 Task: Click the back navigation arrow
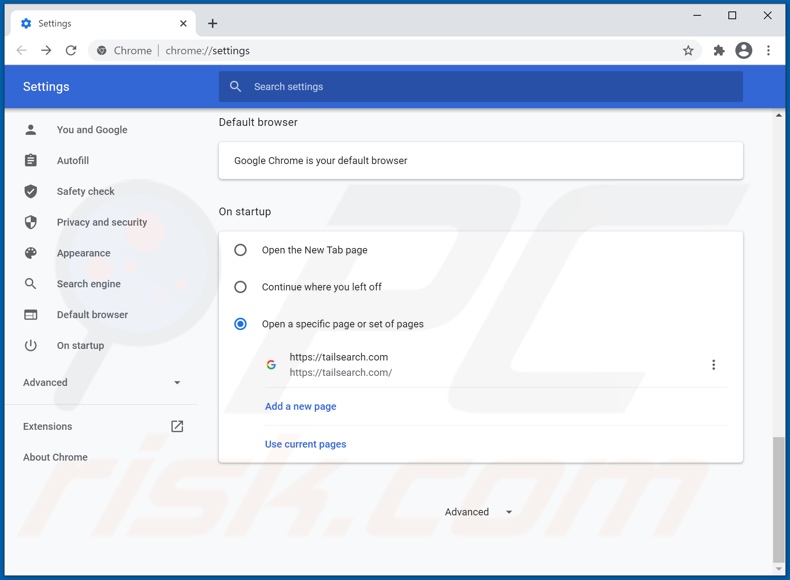tap(22, 50)
